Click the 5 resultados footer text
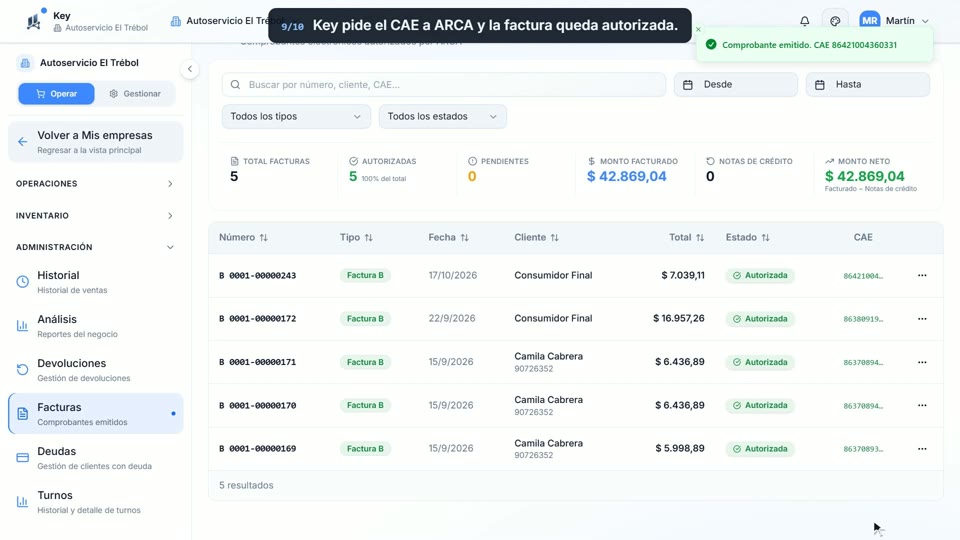The height and width of the screenshot is (540, 960). pyautogui.click(x=246, y=486)
